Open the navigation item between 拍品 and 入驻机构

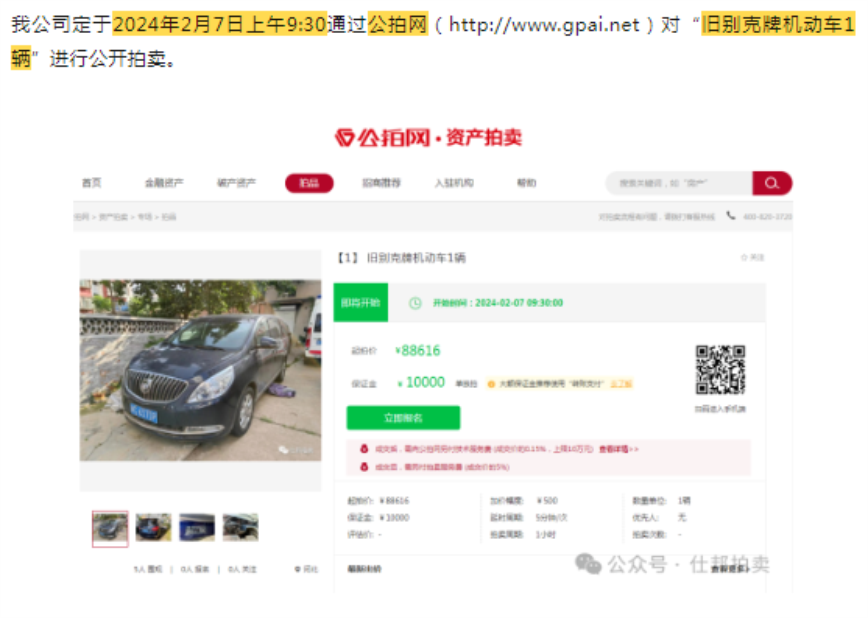tap(381, 183)
